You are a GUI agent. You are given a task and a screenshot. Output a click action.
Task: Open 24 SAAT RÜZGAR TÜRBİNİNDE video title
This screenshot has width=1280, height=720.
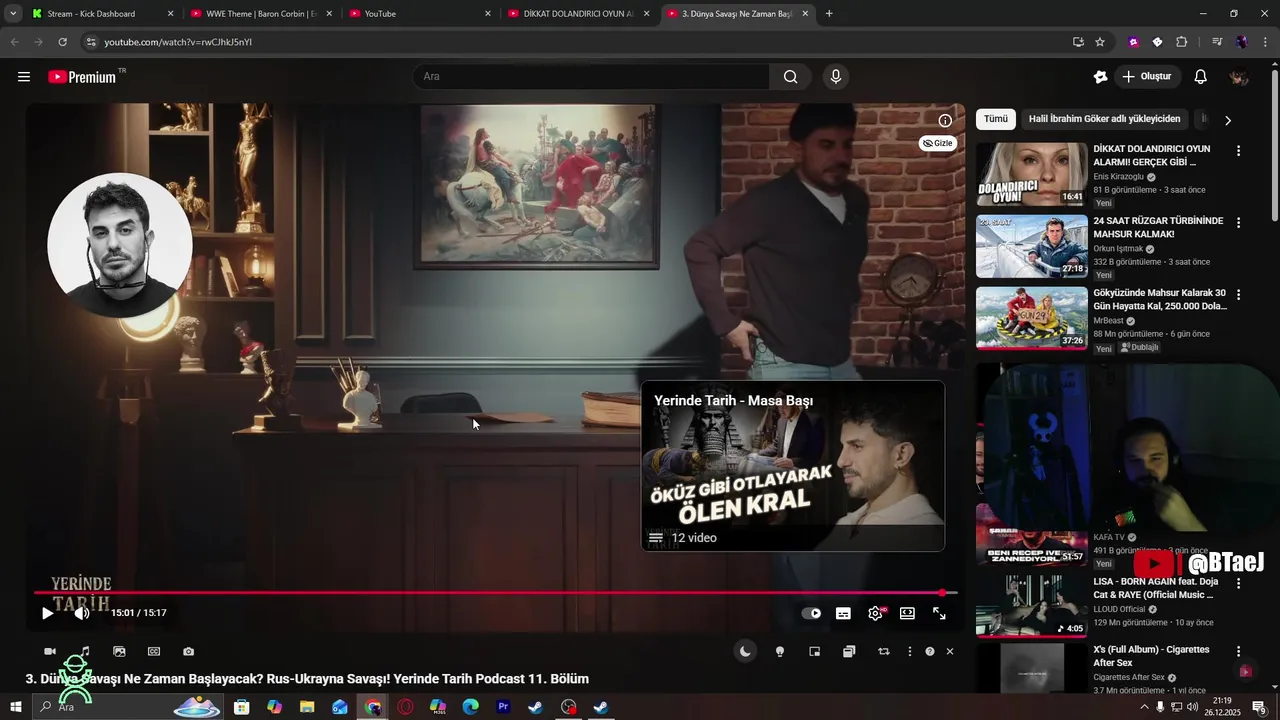[1158, 227]
